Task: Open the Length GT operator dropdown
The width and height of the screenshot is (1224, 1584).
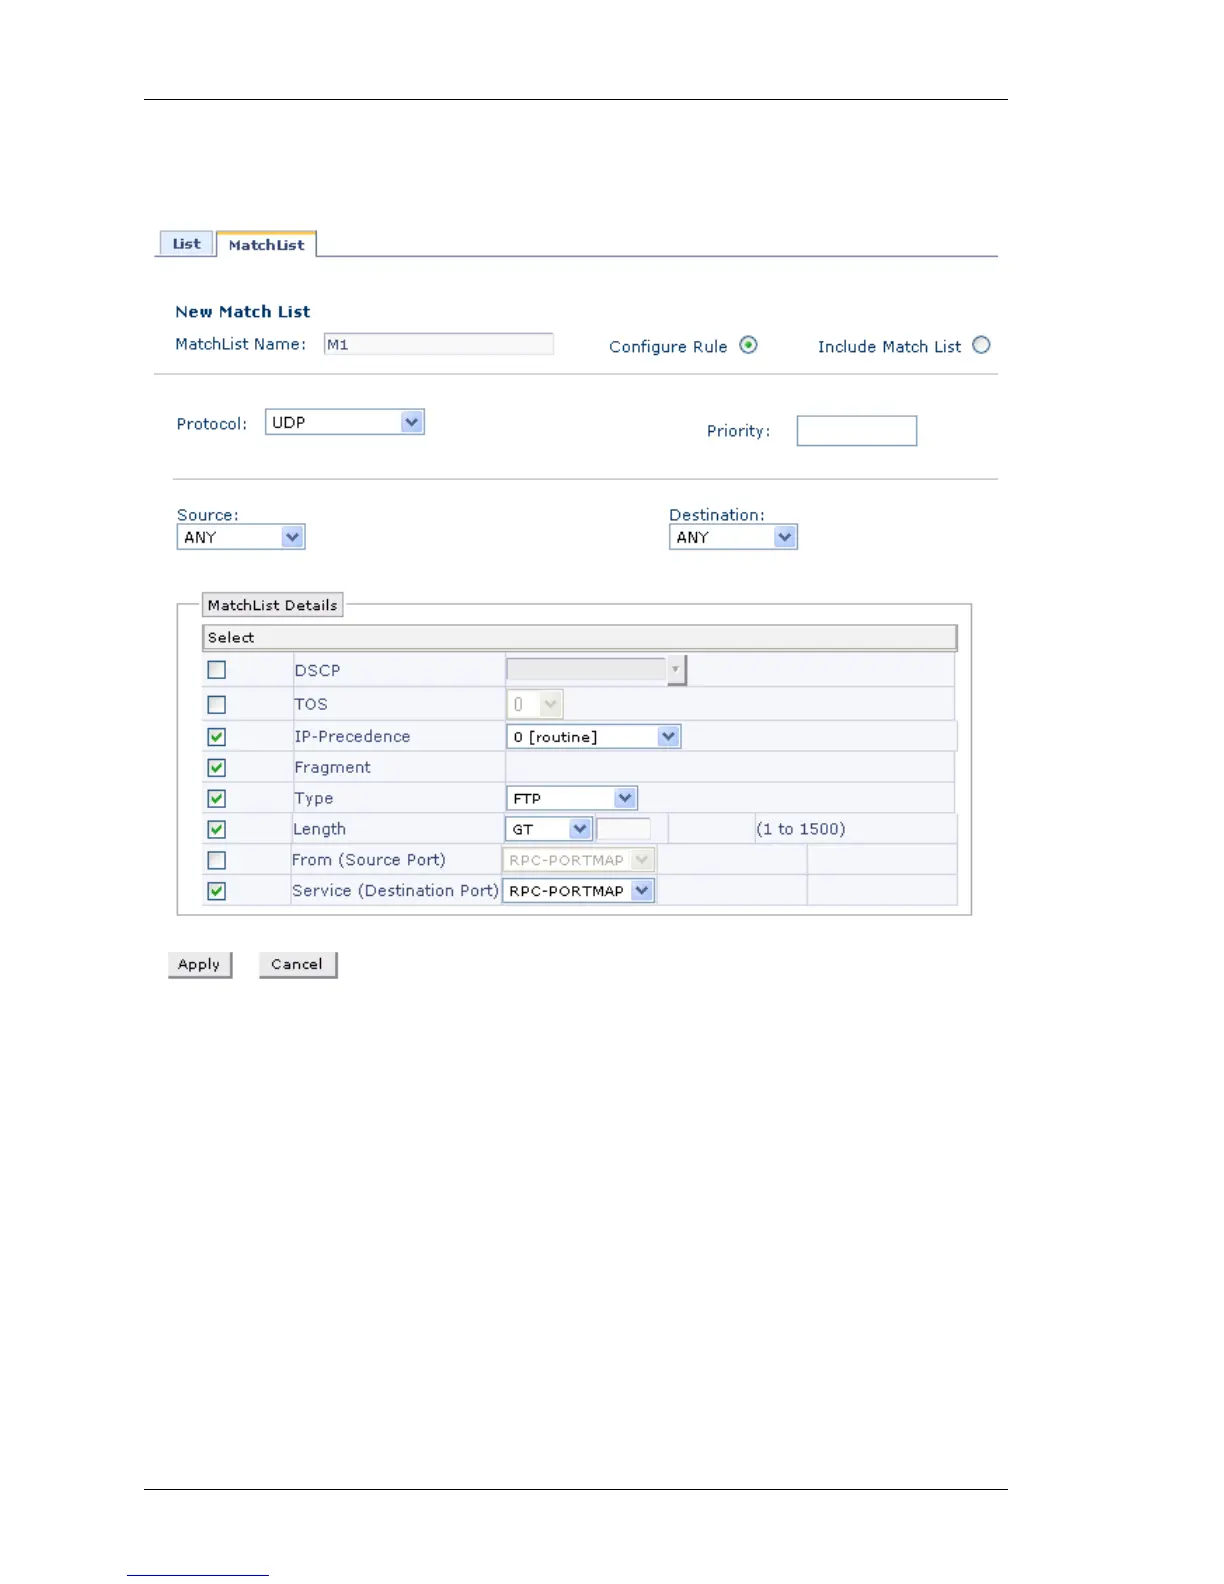Action: [x=549, y=829]
